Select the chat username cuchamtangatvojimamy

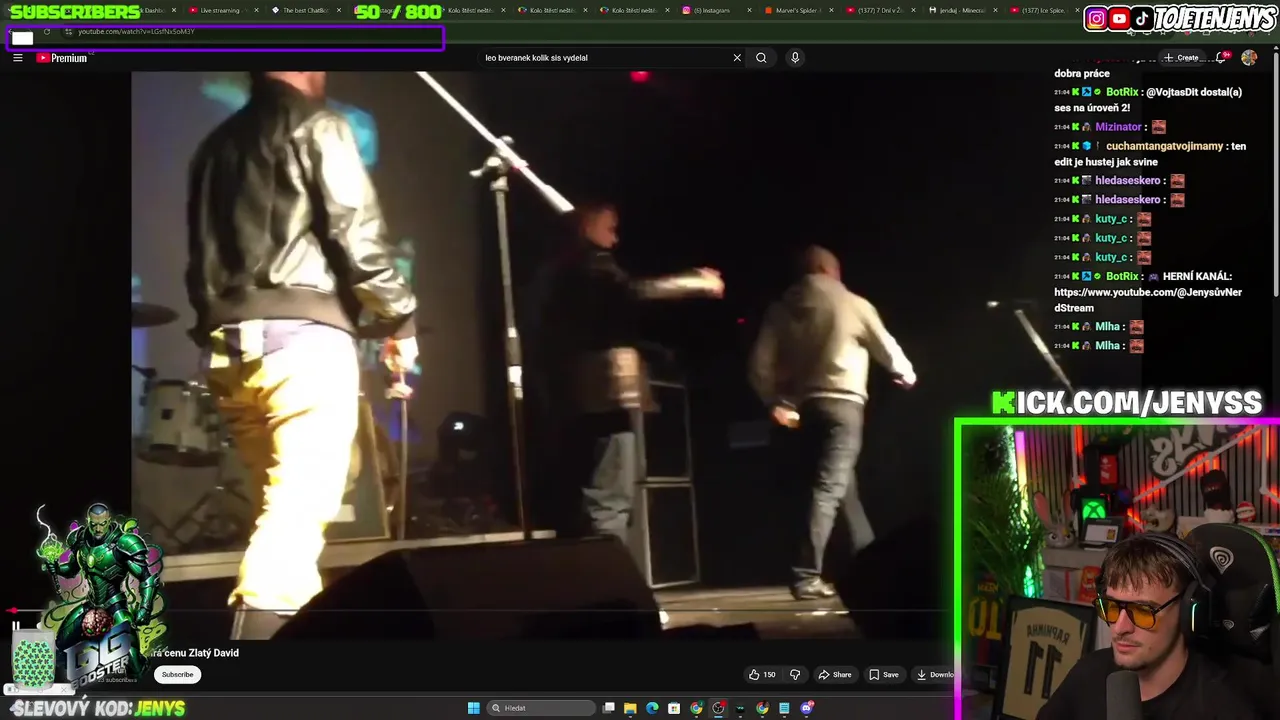tap(1164, 146)
